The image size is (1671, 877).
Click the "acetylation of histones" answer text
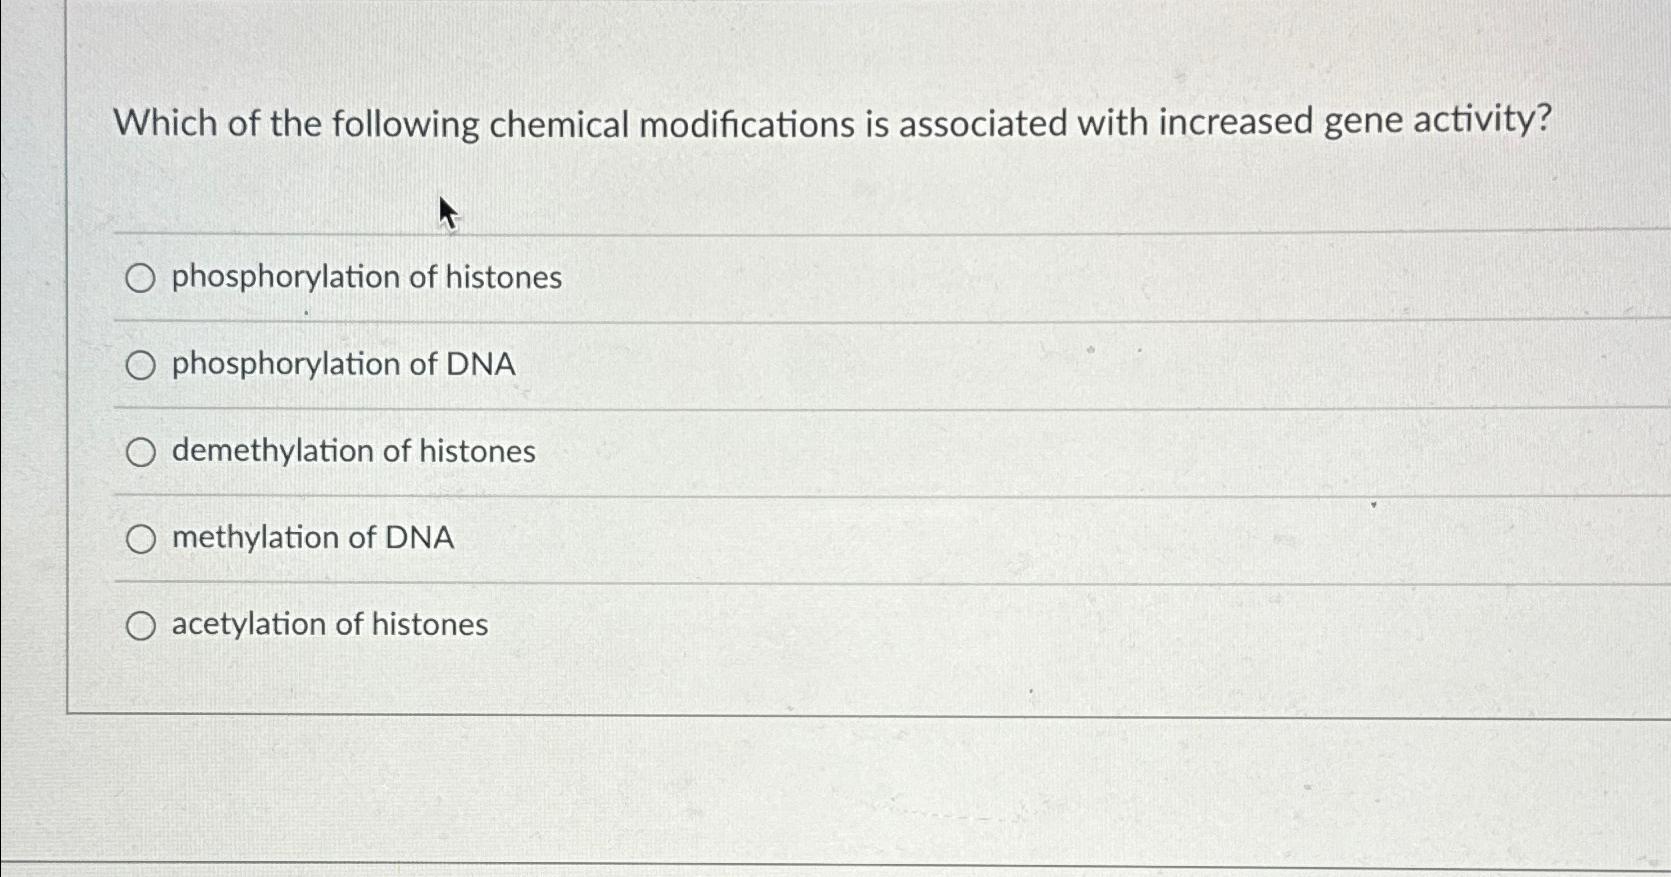[x=328, y=625]
